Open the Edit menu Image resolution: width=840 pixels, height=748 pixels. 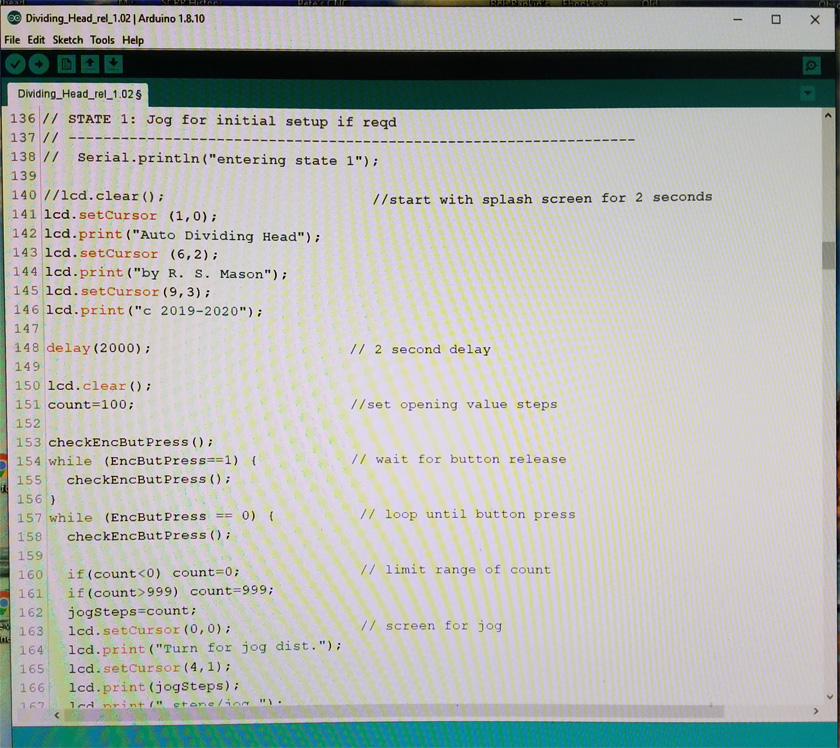point(36,40)
